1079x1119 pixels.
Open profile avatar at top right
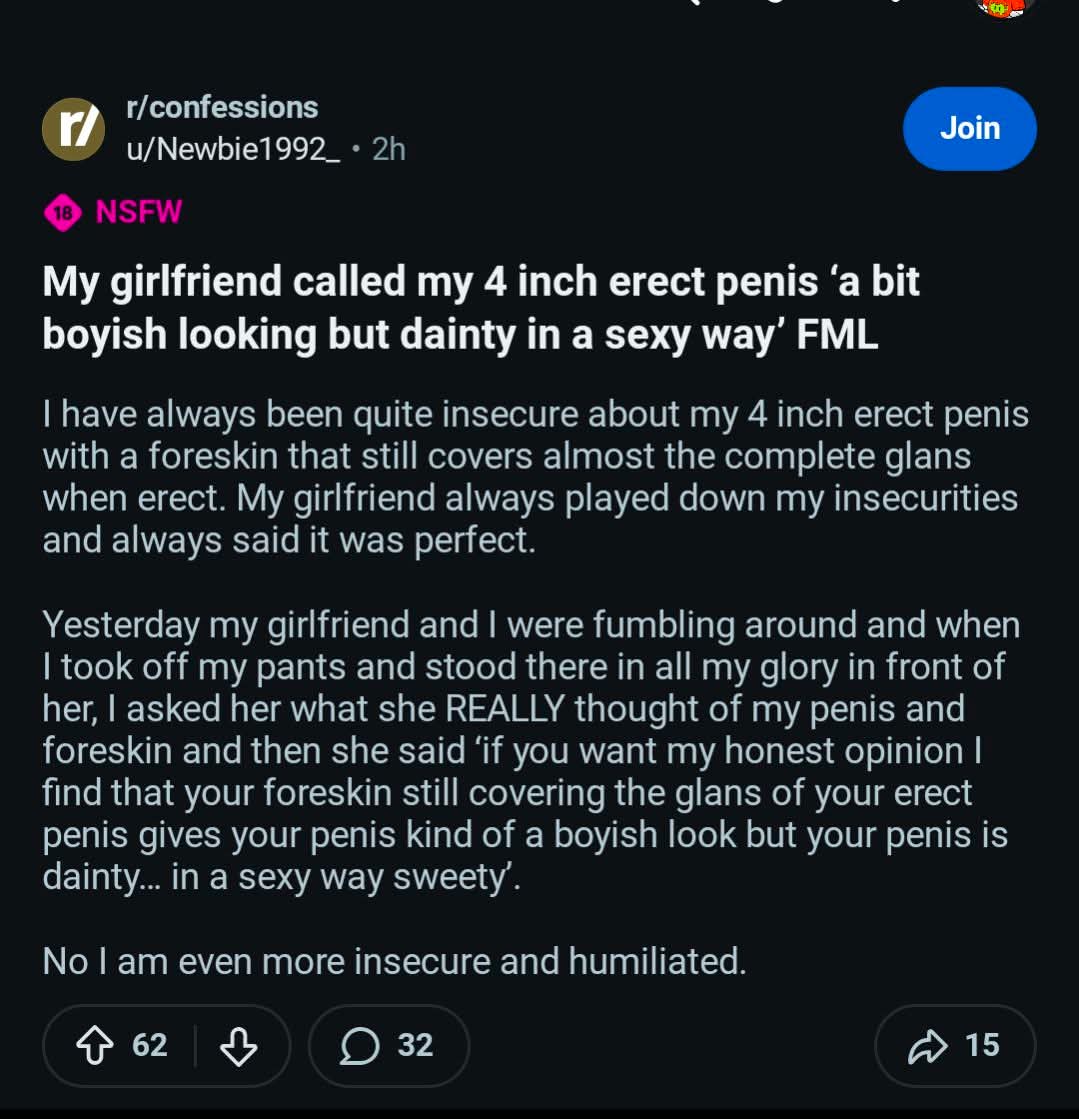(1003, 8)
